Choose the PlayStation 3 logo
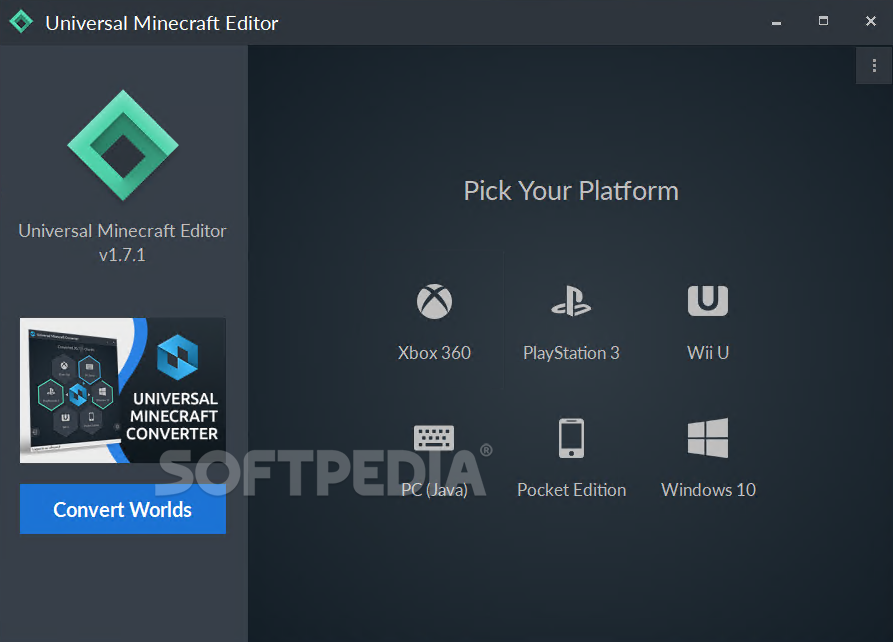The height and width of the screenshot is (642, 893). pos(571,301)
